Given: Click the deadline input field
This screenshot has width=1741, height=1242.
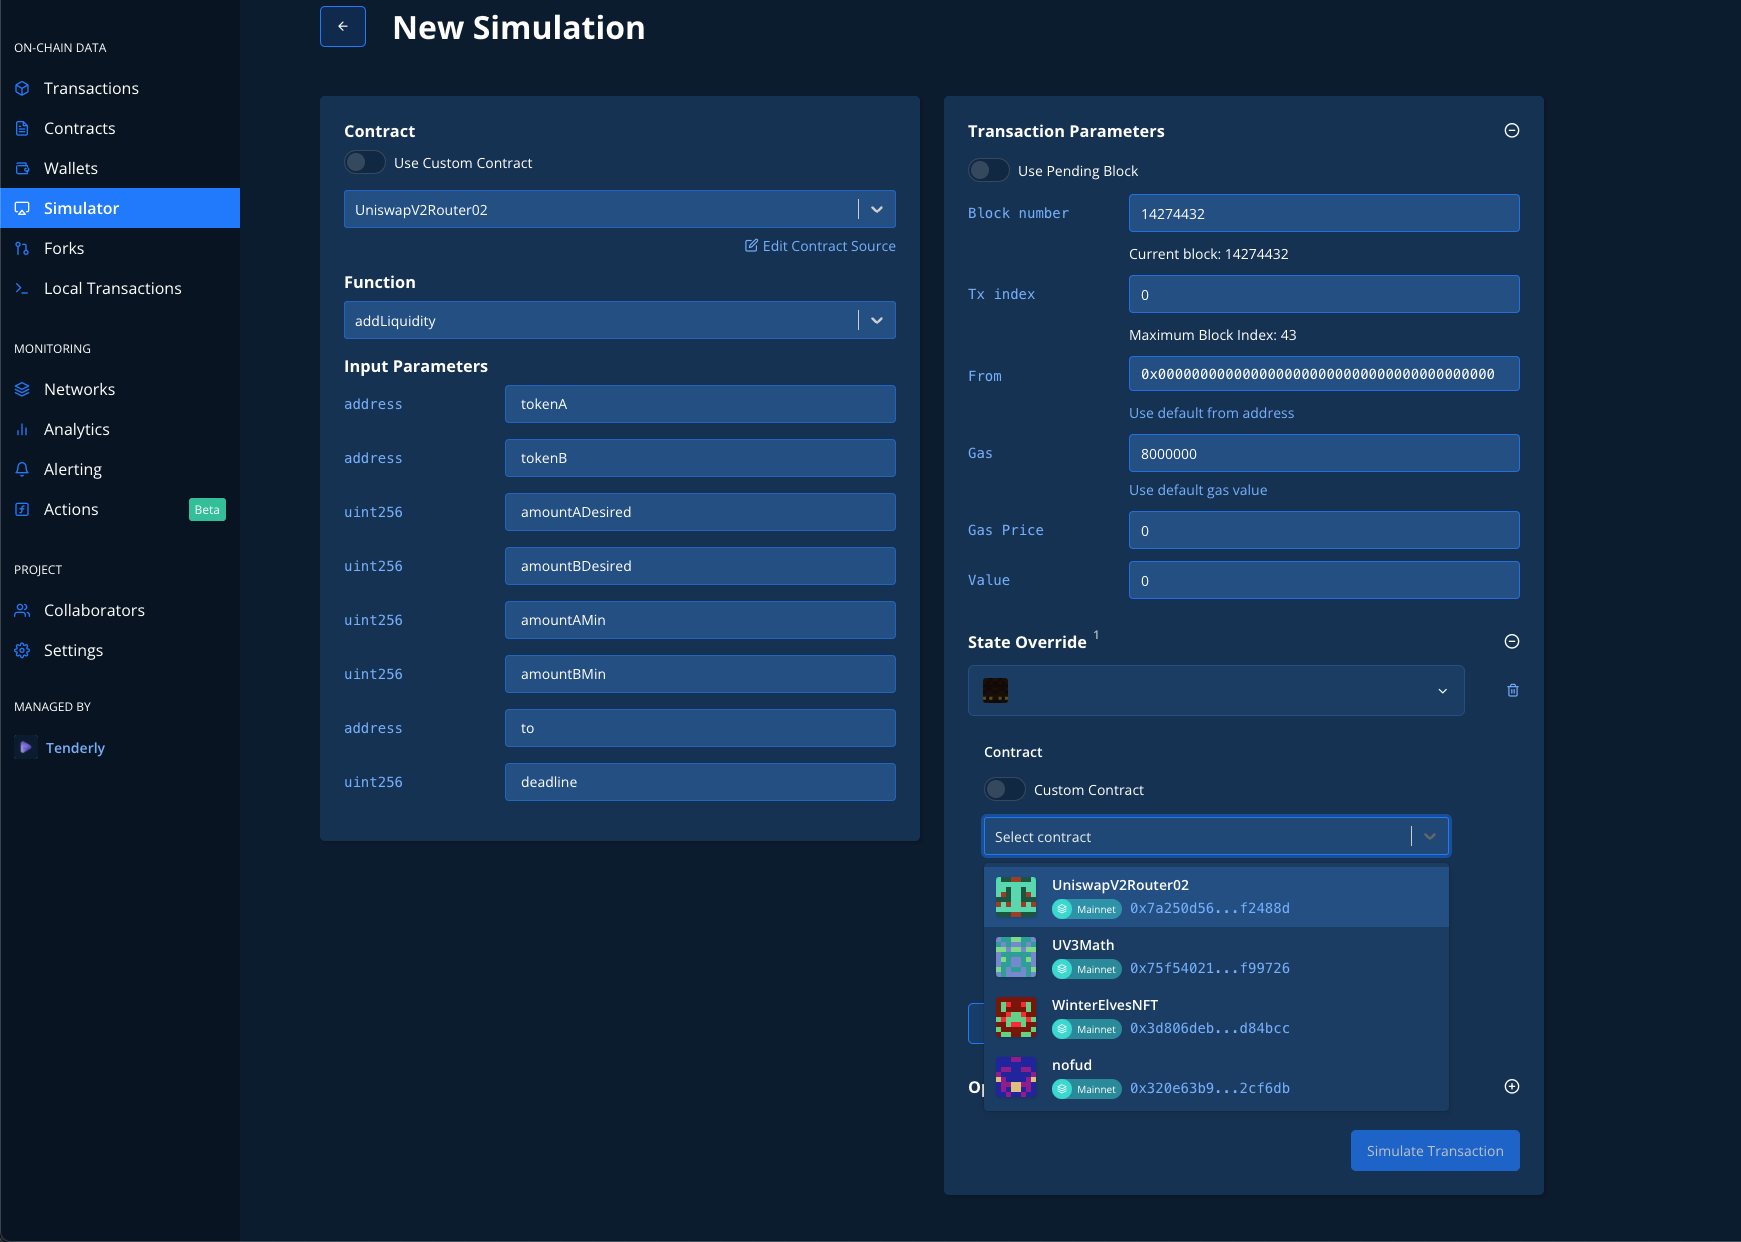Looking at the screenshot, I should pos(700,782).
